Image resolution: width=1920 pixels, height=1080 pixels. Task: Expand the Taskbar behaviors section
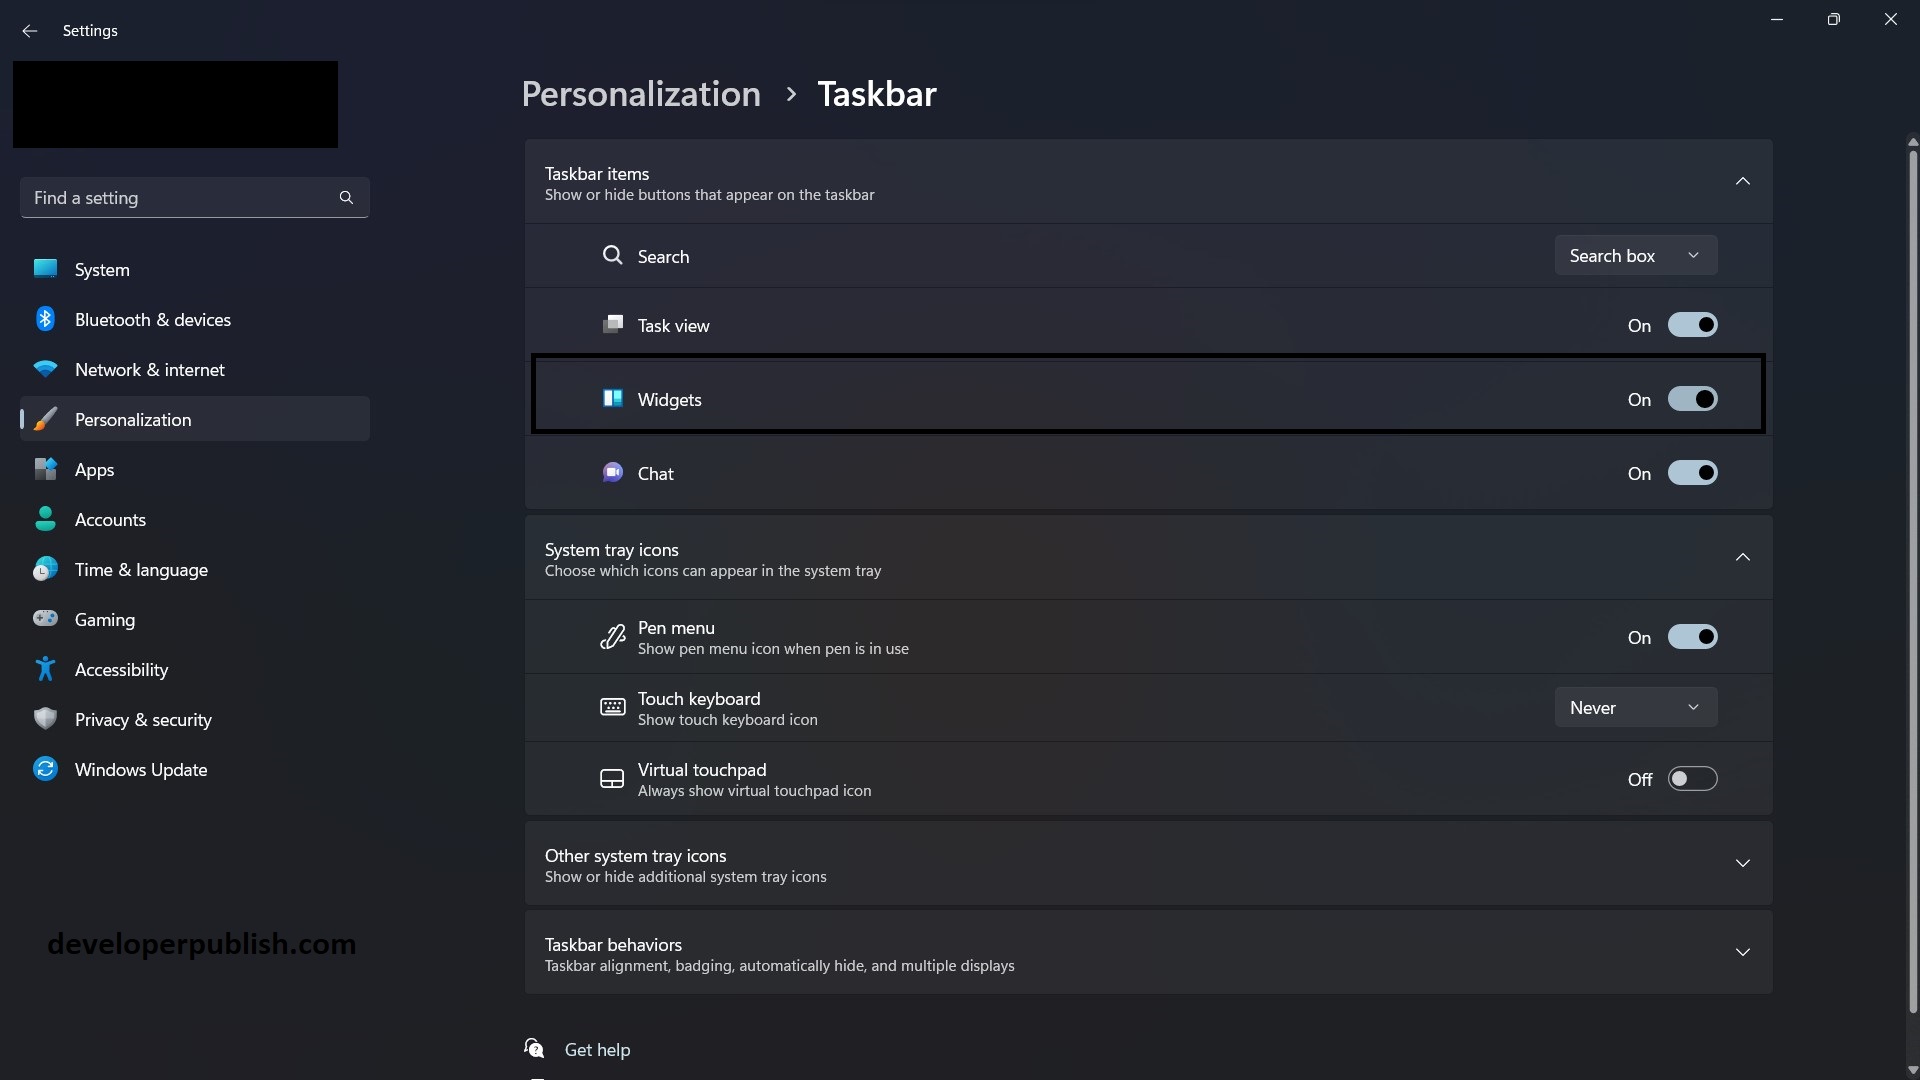coord(1742,951)
